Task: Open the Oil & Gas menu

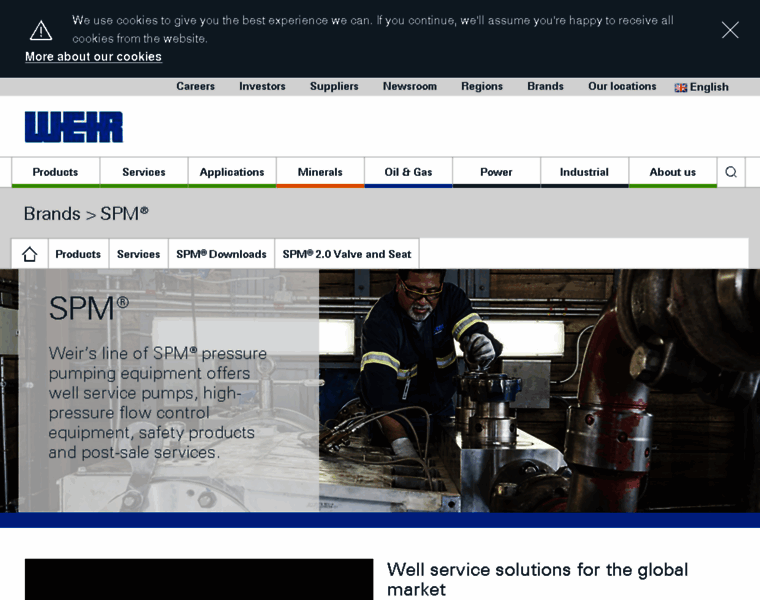Action: tap(408, 172)
